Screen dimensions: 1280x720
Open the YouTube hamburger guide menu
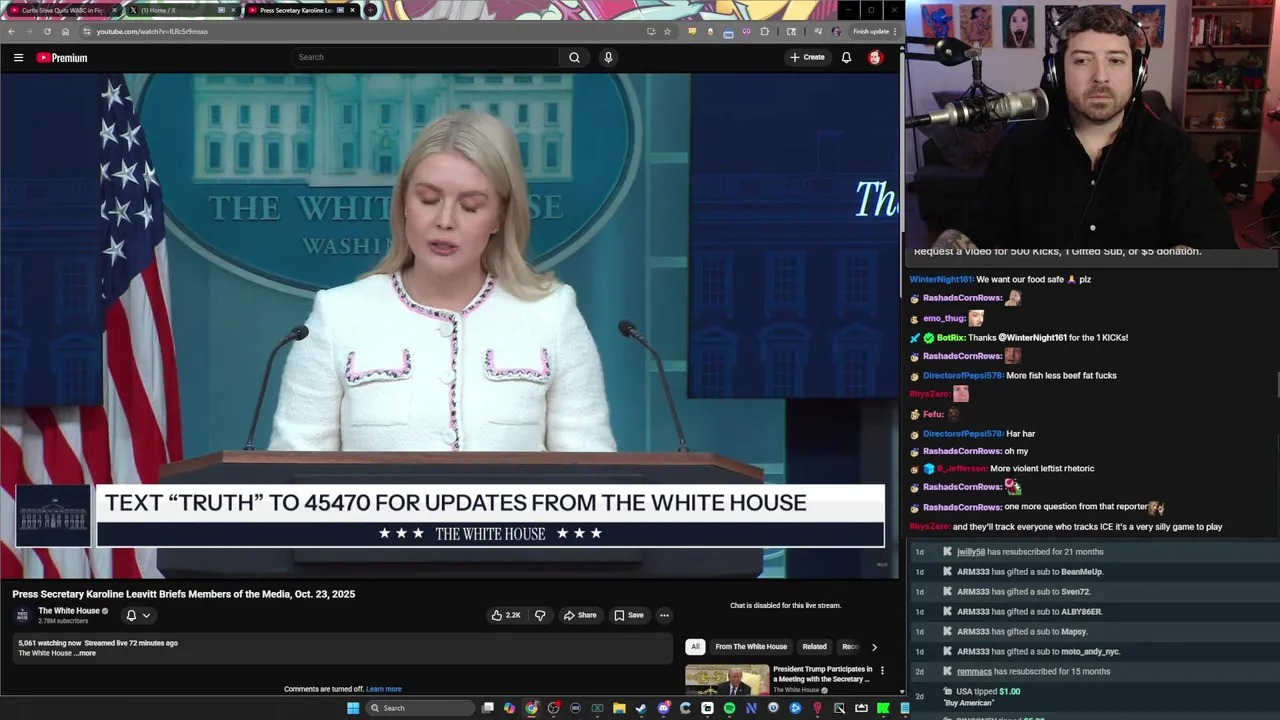click(18, 58)
